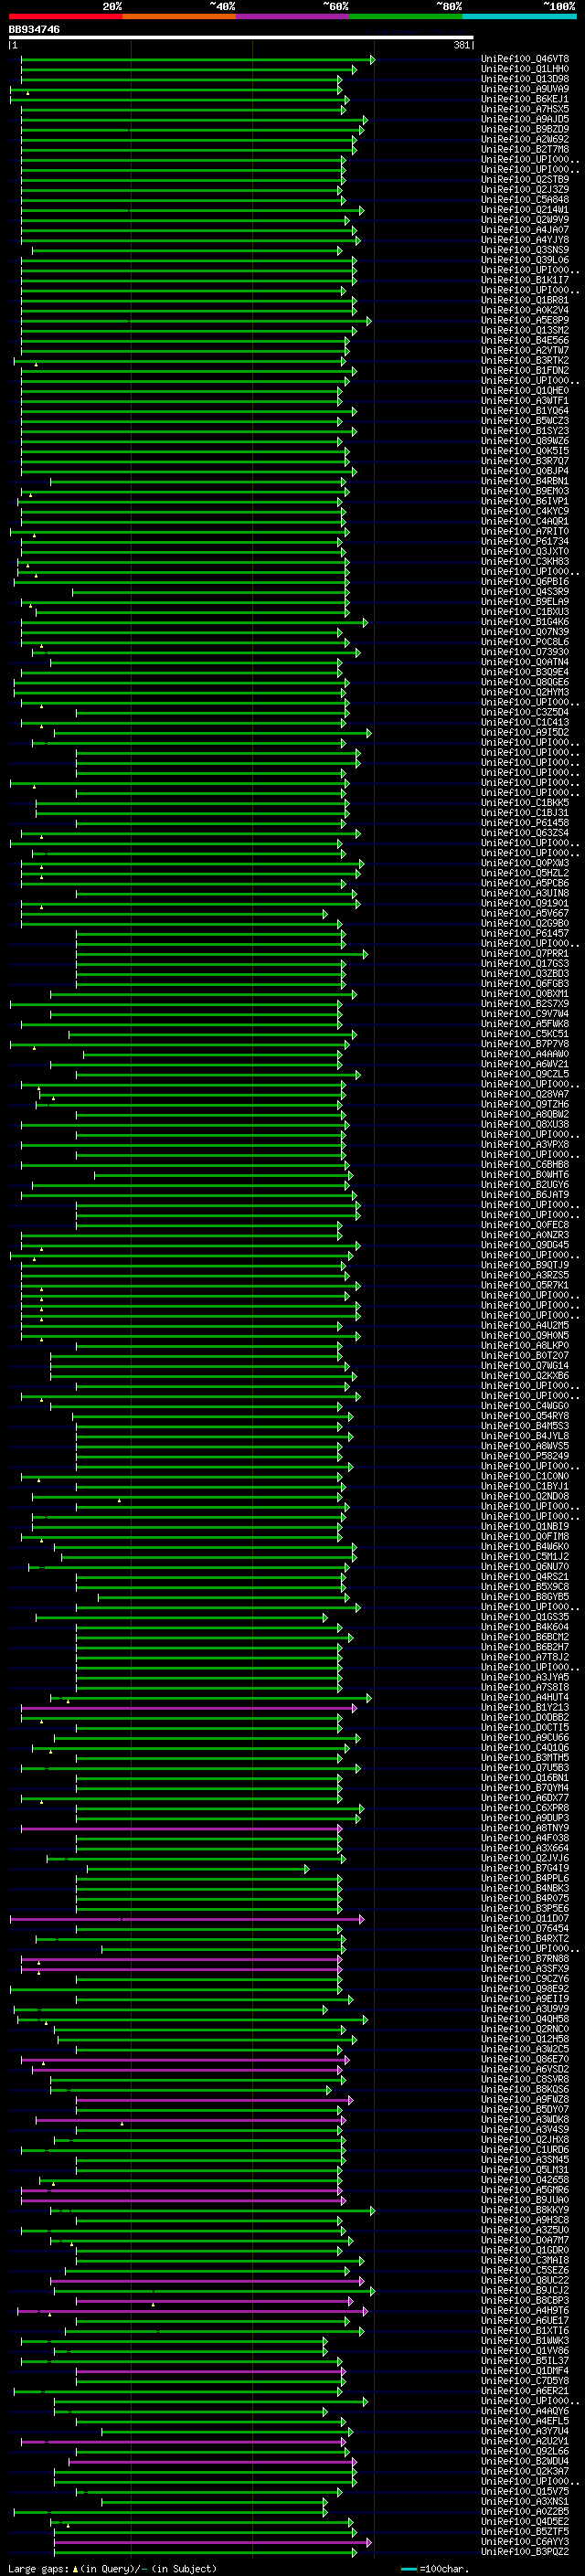Click label UniRef100_A5E8P9
The height and width of the screenshot is (2576, 585).
pos(525,320)
